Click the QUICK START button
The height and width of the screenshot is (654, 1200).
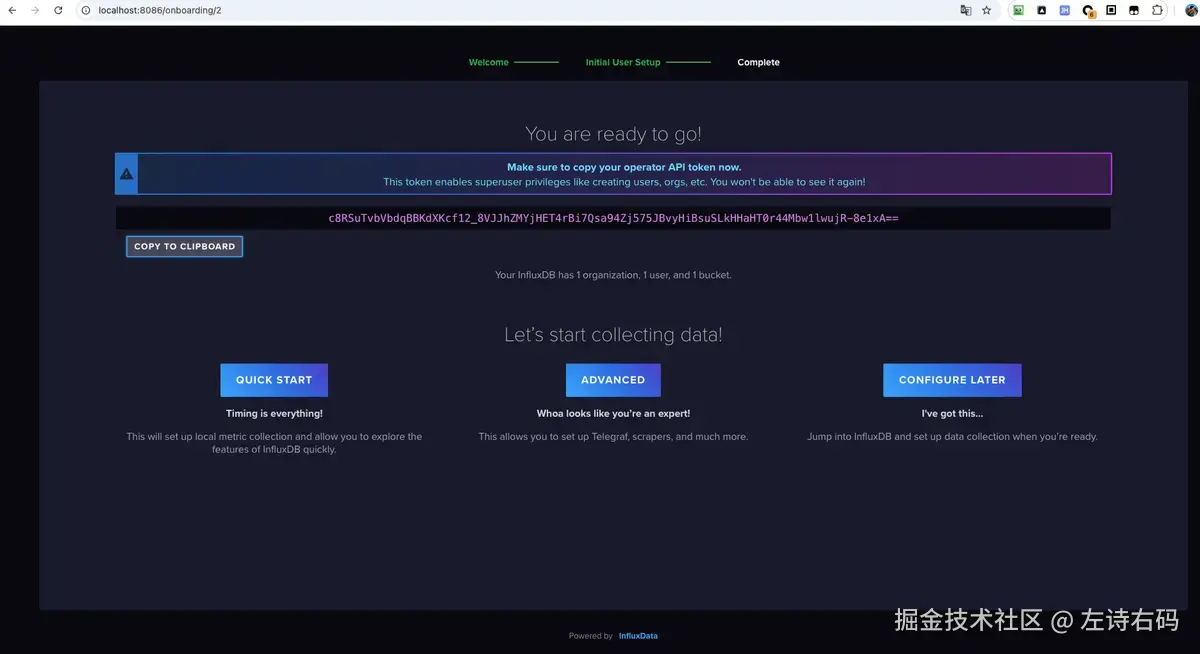274,380
